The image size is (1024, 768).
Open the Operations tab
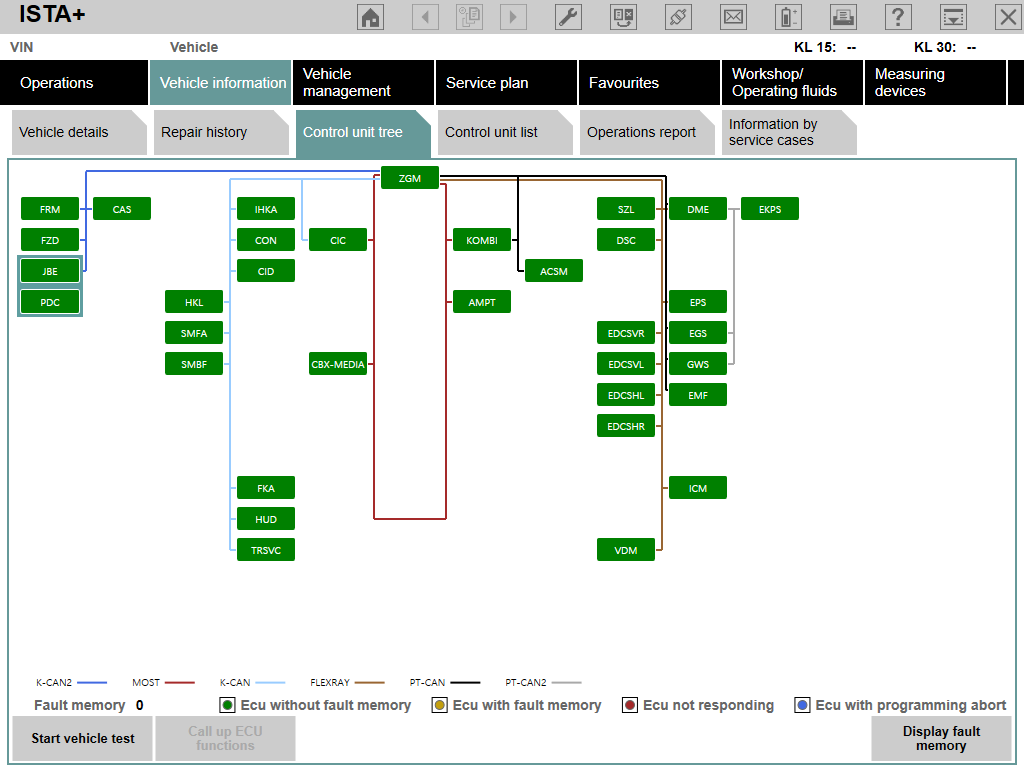coord(74,83)
